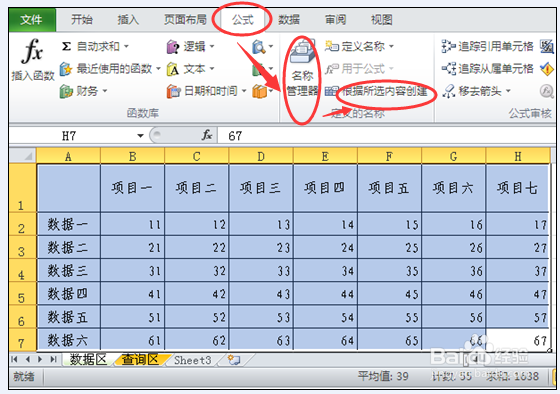Switch to the 数据 Data tab
Viewport: 560px width, 394px height.
tap(289, 20)
